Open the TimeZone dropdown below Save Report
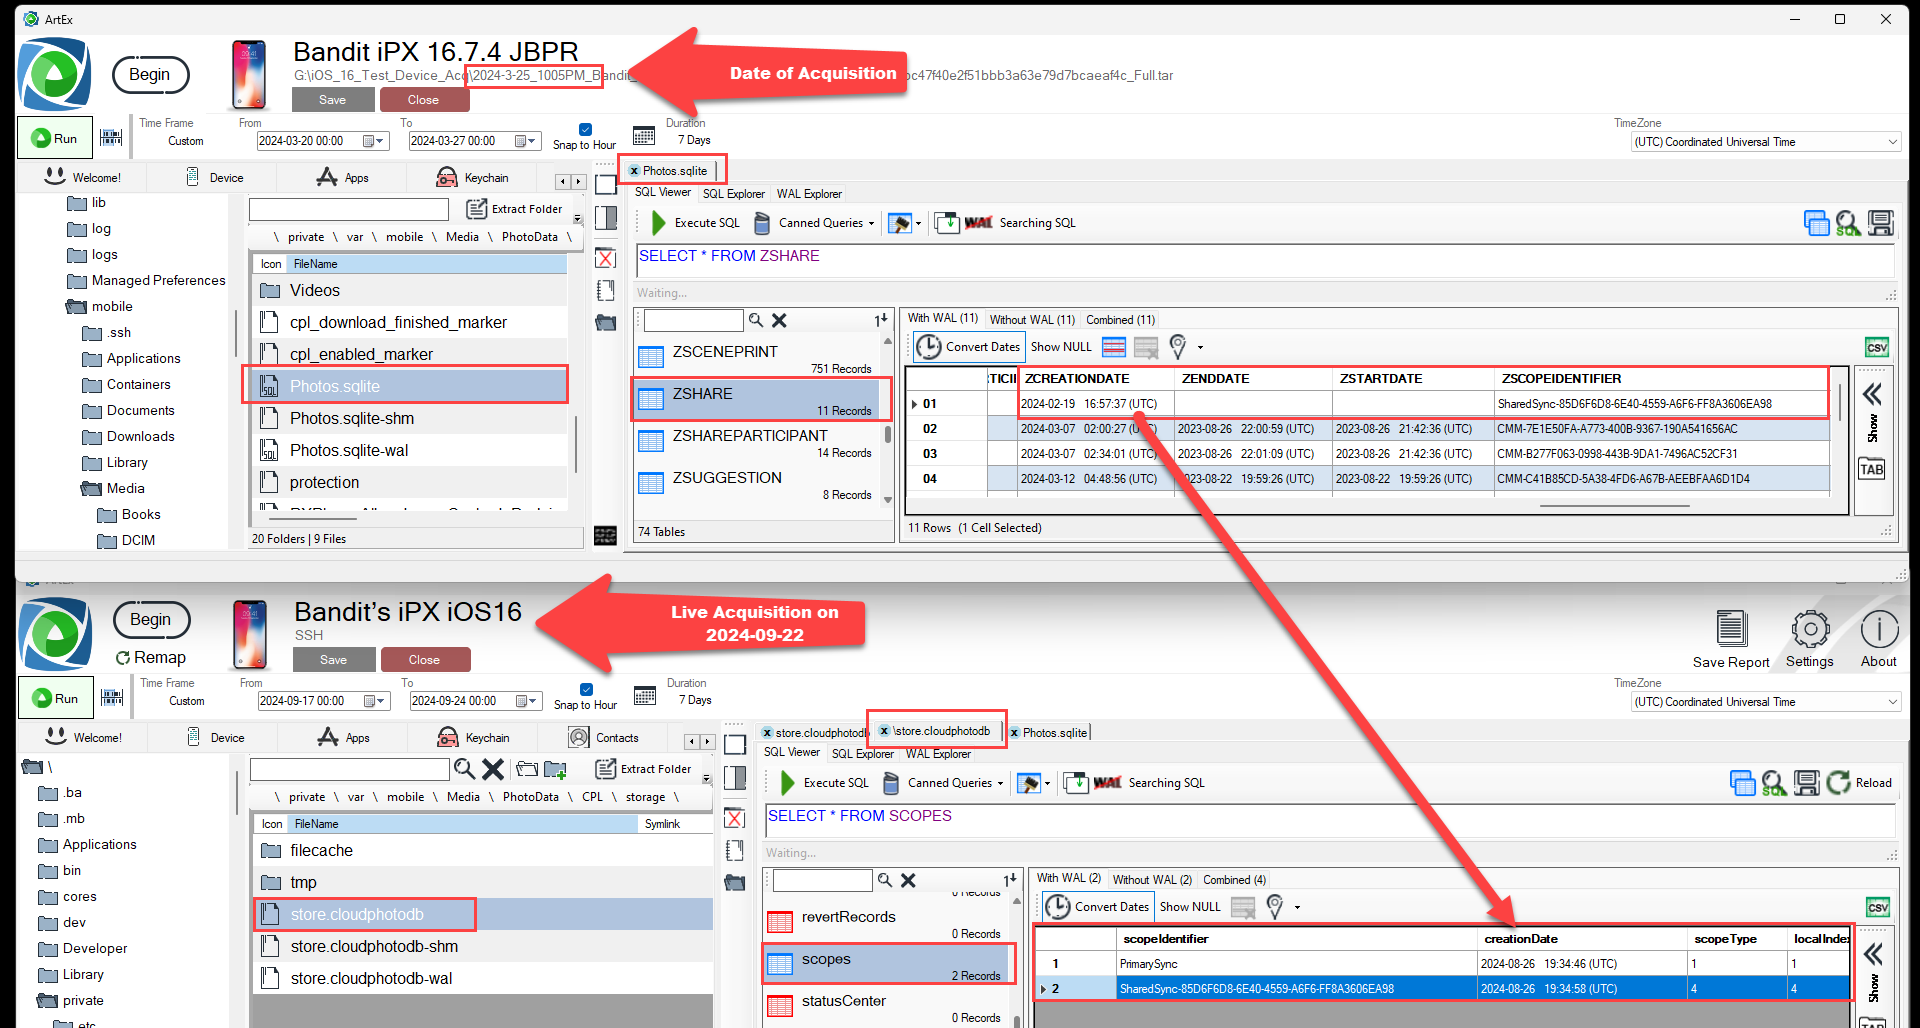The width and height of the screenshot is (1920, 1028). pyautogui.click(x=1765, y=702)
